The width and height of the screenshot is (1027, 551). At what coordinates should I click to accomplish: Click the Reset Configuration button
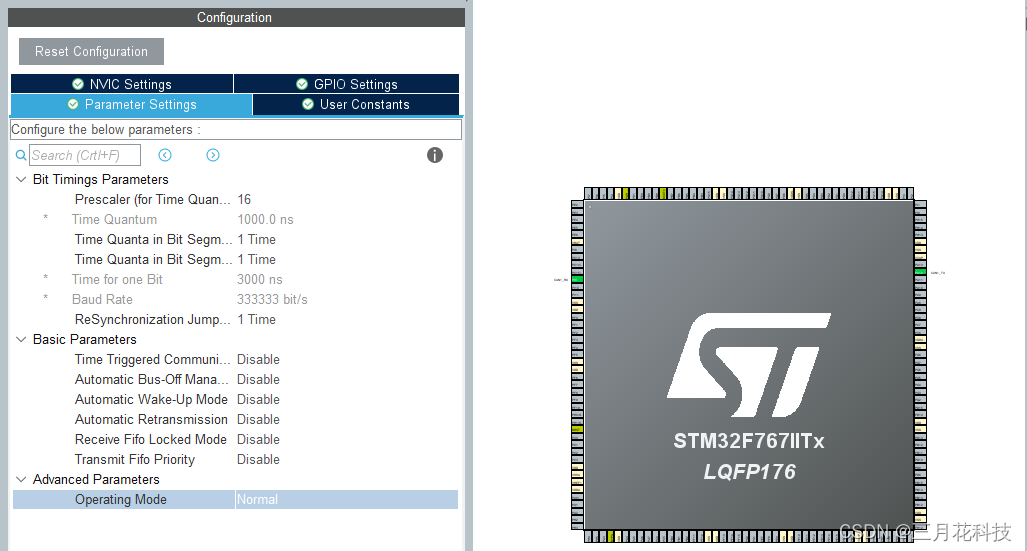point(91,52)
